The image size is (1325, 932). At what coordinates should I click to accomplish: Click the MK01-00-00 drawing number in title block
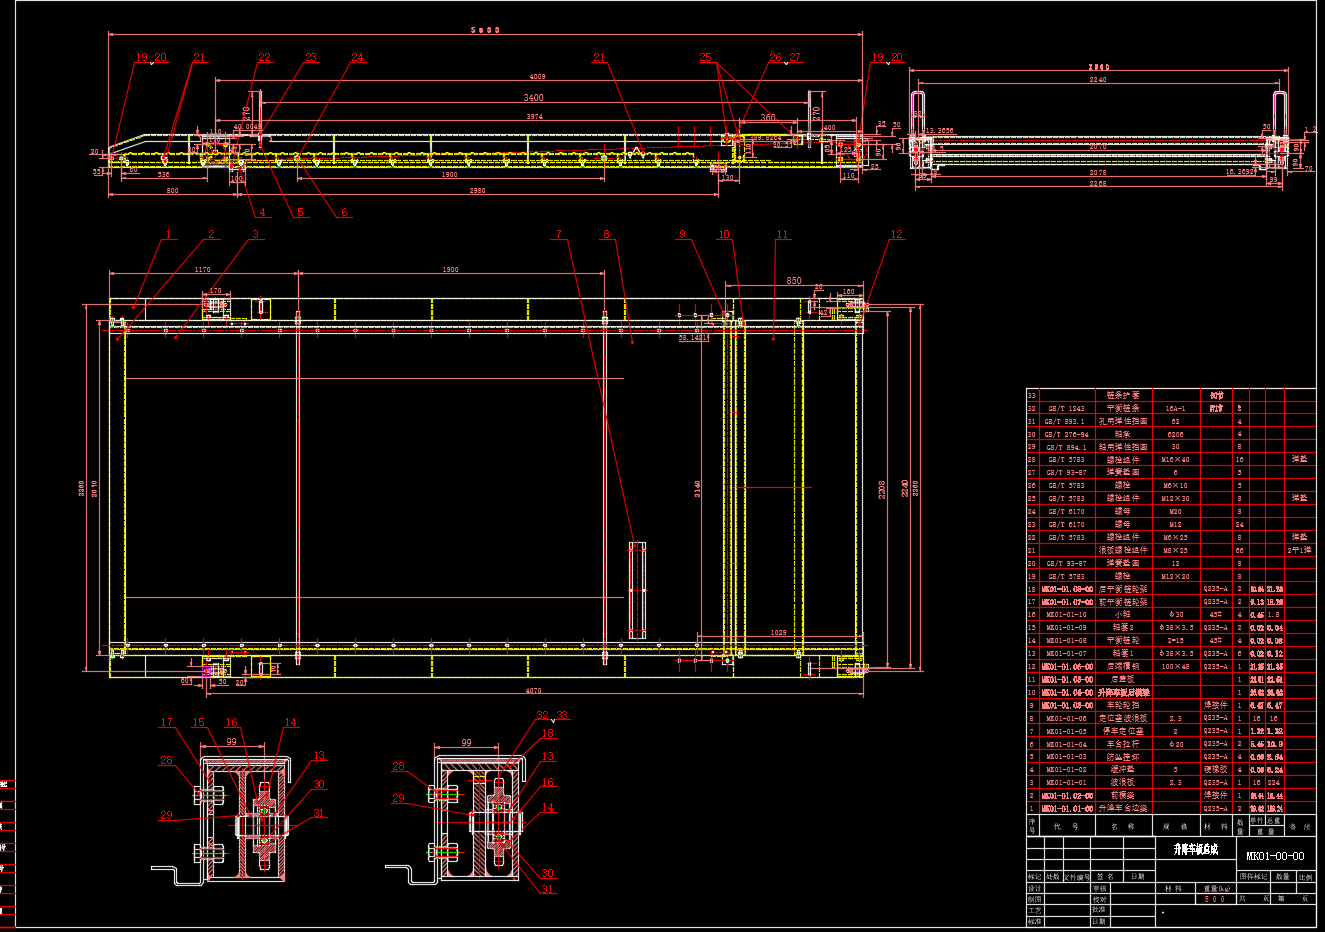[1275, 856]
